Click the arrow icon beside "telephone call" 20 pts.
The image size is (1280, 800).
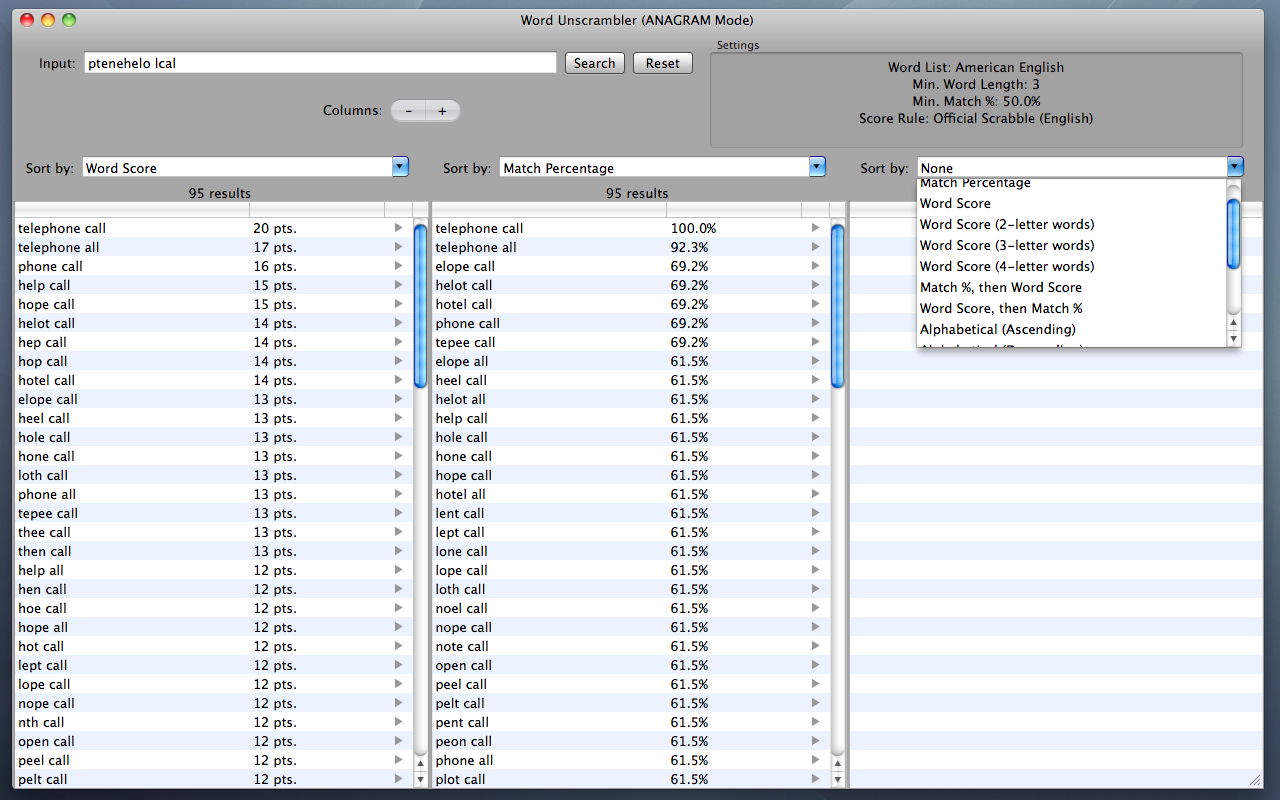[x=398, y=228]
